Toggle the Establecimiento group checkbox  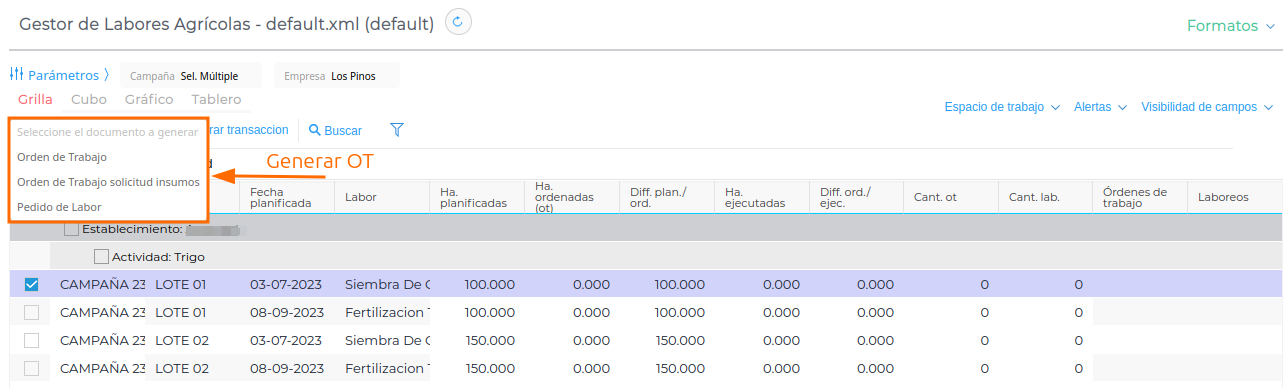click(x=71, y=229)
